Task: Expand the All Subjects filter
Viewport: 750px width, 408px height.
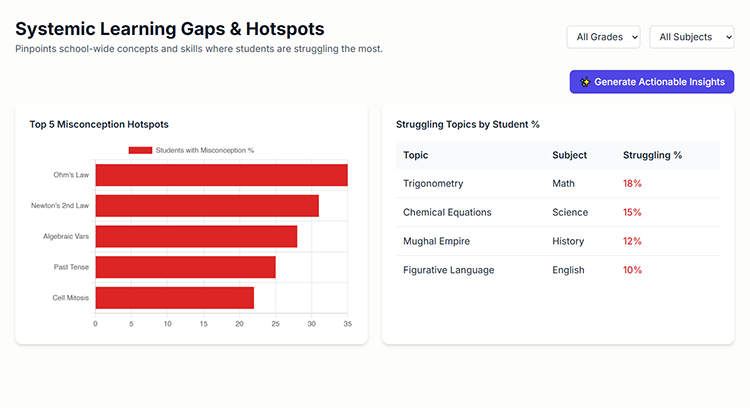Action: pos(691,37)
